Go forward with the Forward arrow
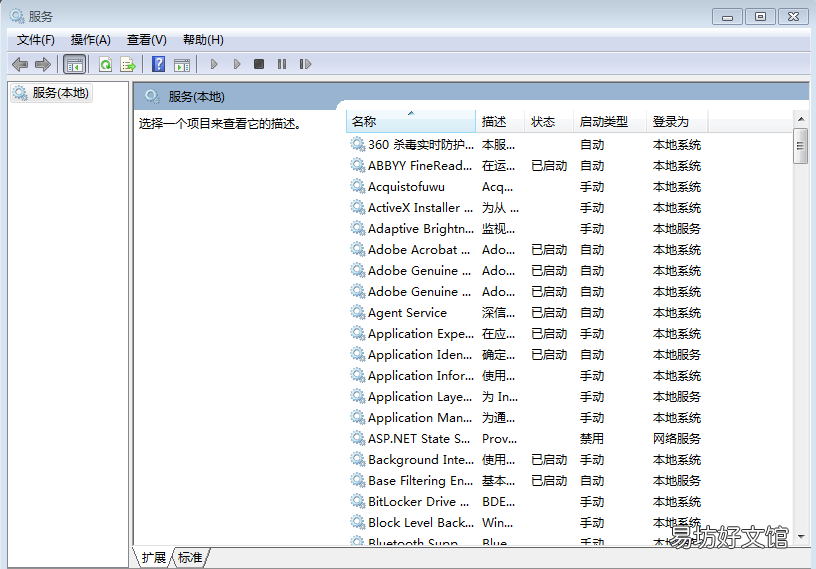The image size is (816, 569). 43,65
